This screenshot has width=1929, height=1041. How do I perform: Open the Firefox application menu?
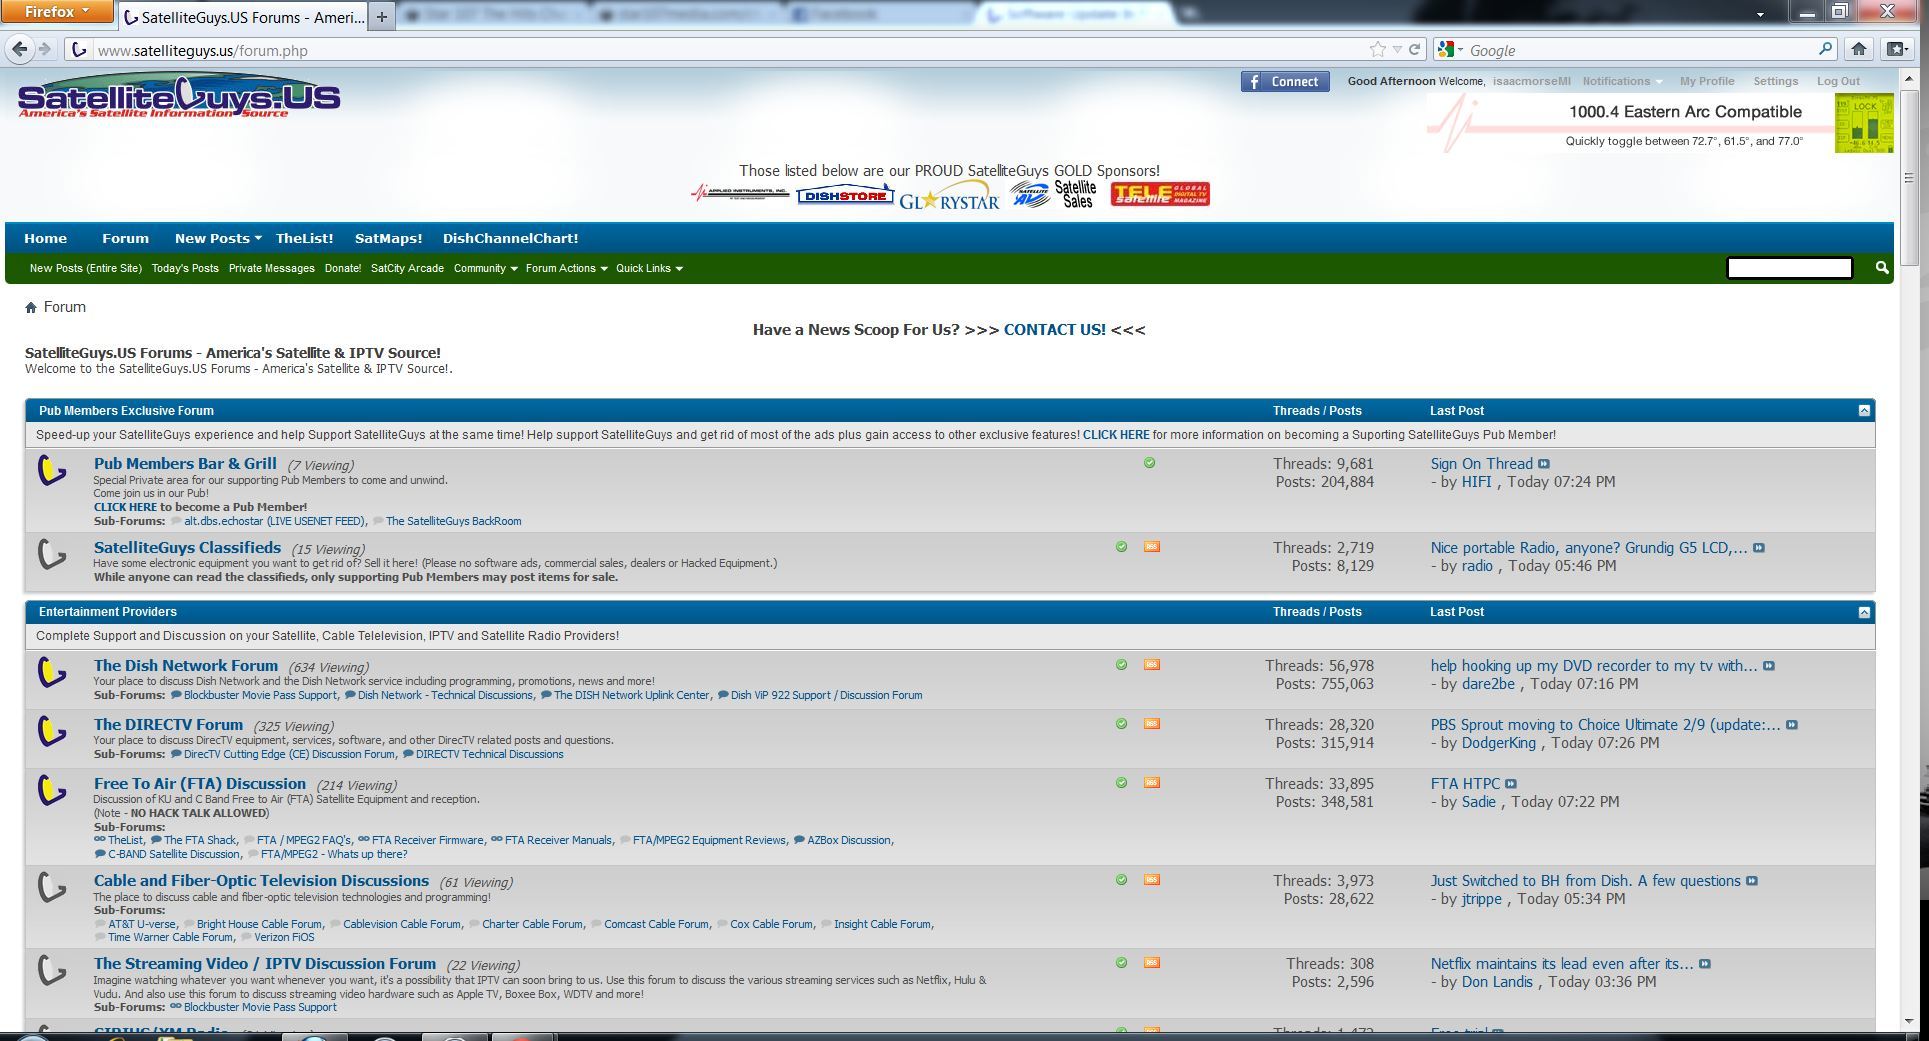pyautogui.click(x=56, y=12)
